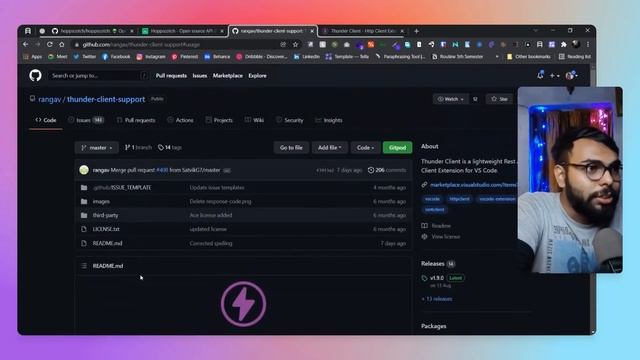Open the third-party folder
The width and height of the screenshot is (640, 360).
[x=105, y=215]
